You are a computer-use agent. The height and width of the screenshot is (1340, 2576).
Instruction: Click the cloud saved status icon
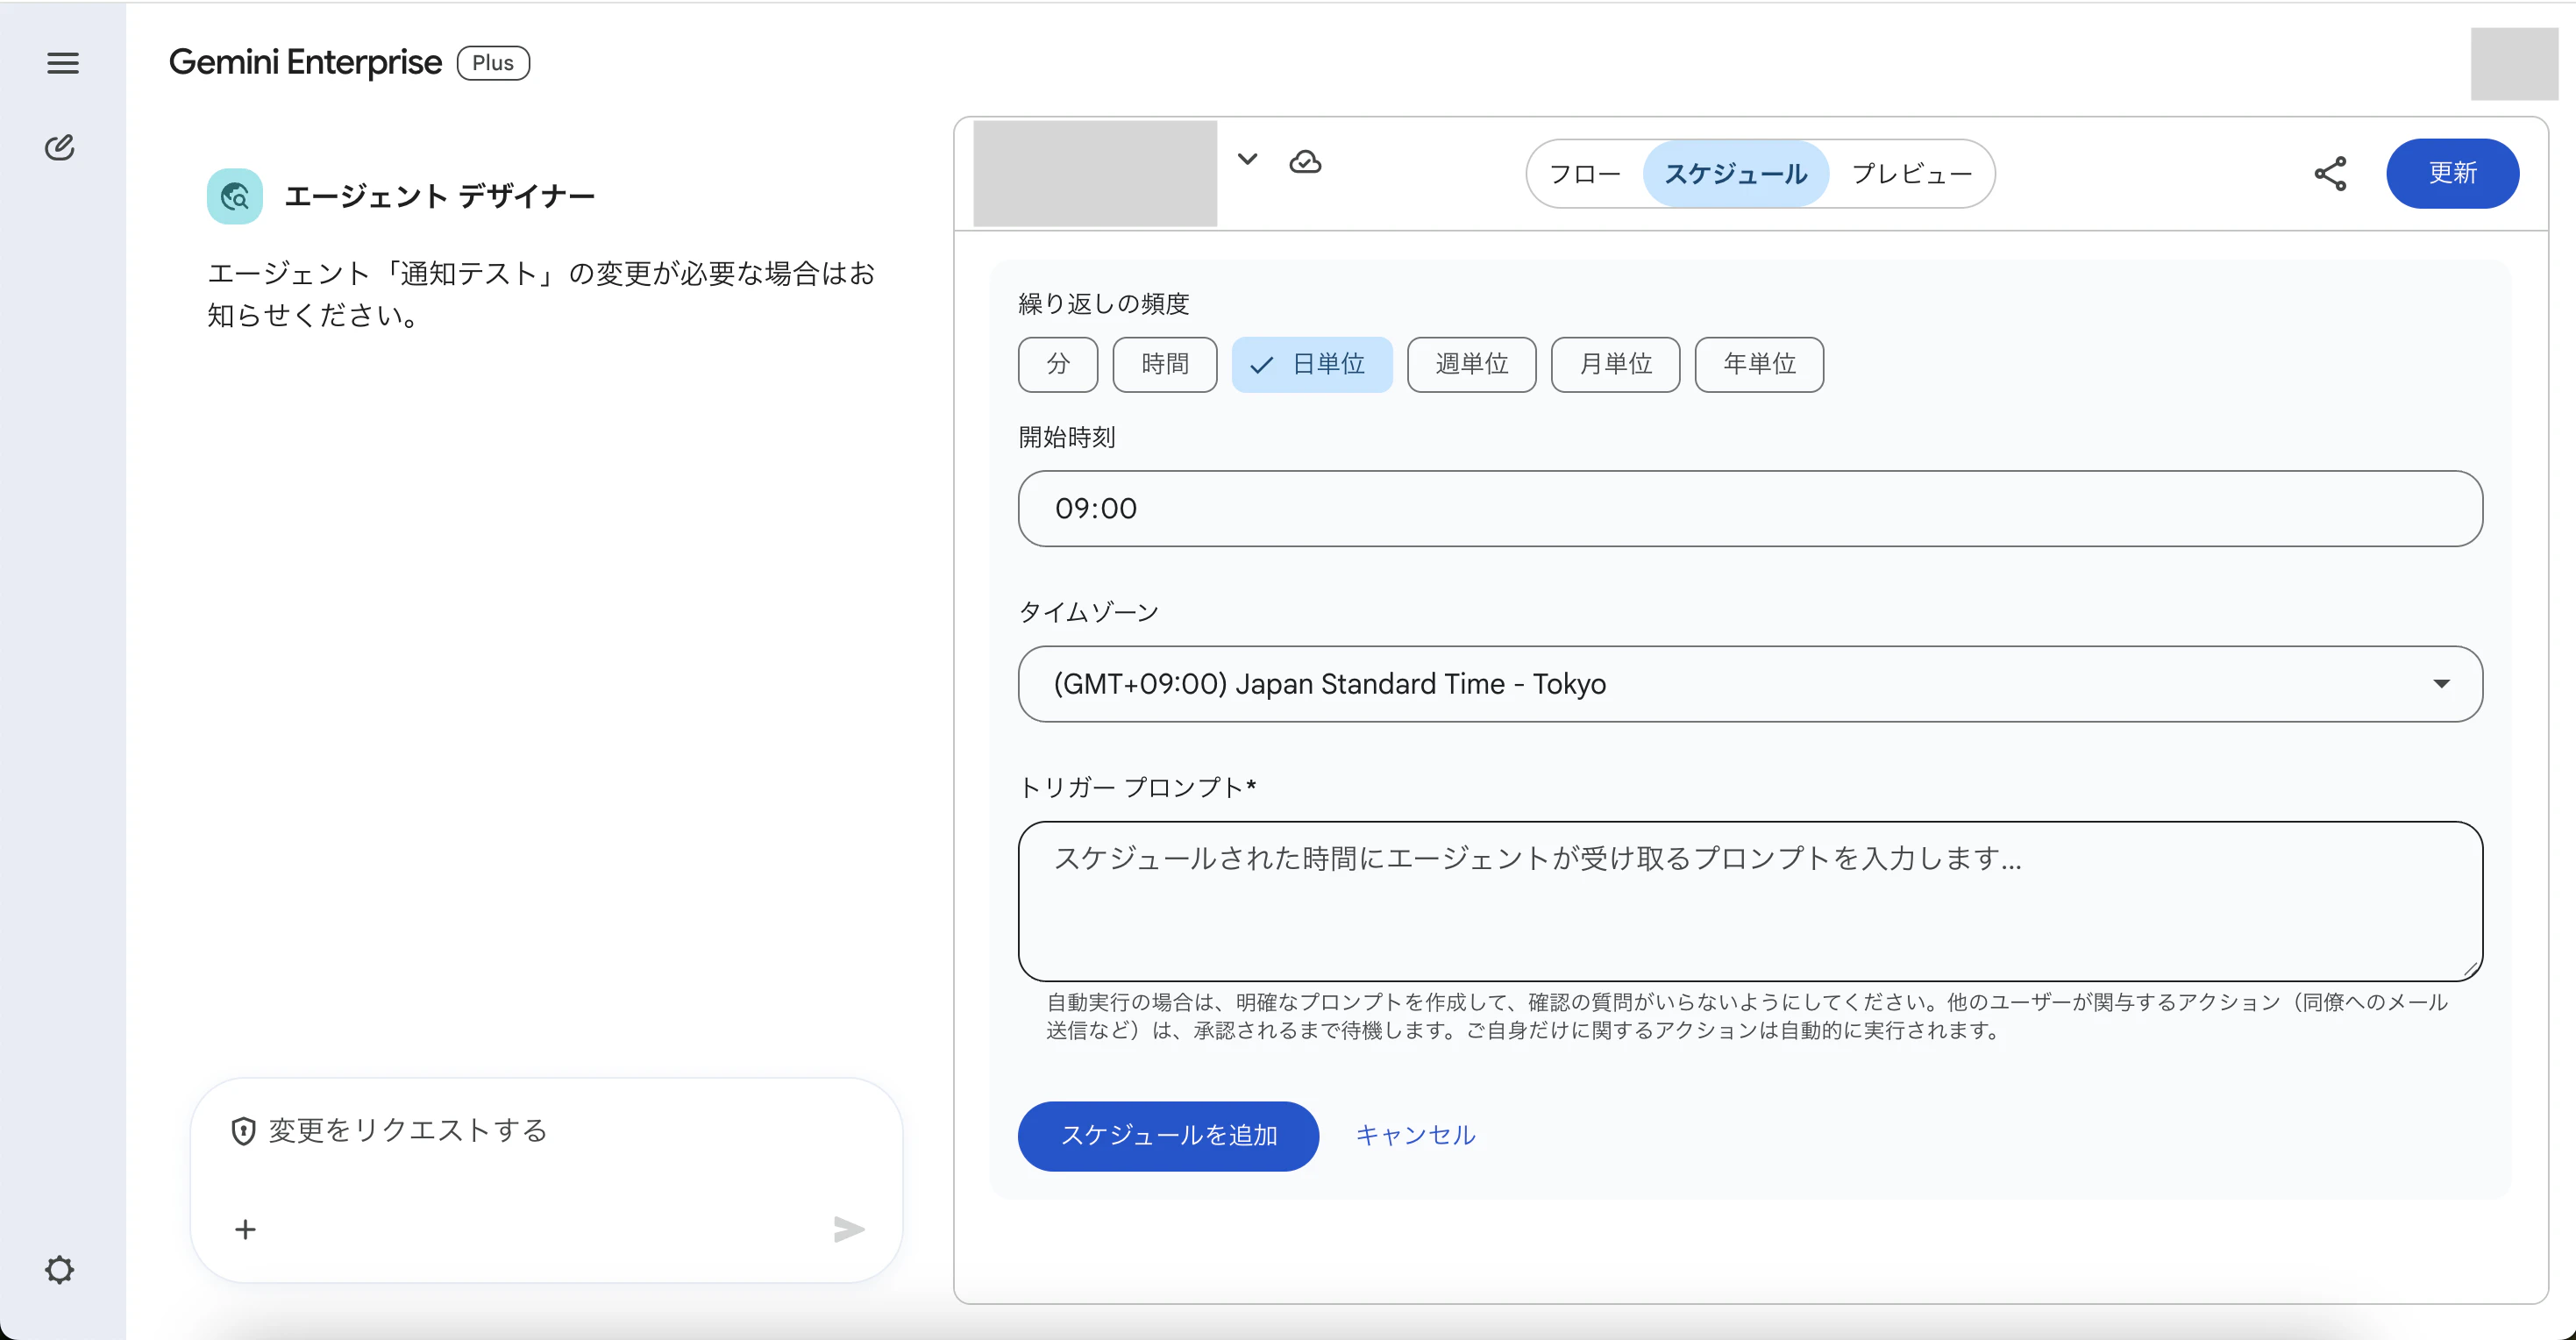[x=1305, y=162]
